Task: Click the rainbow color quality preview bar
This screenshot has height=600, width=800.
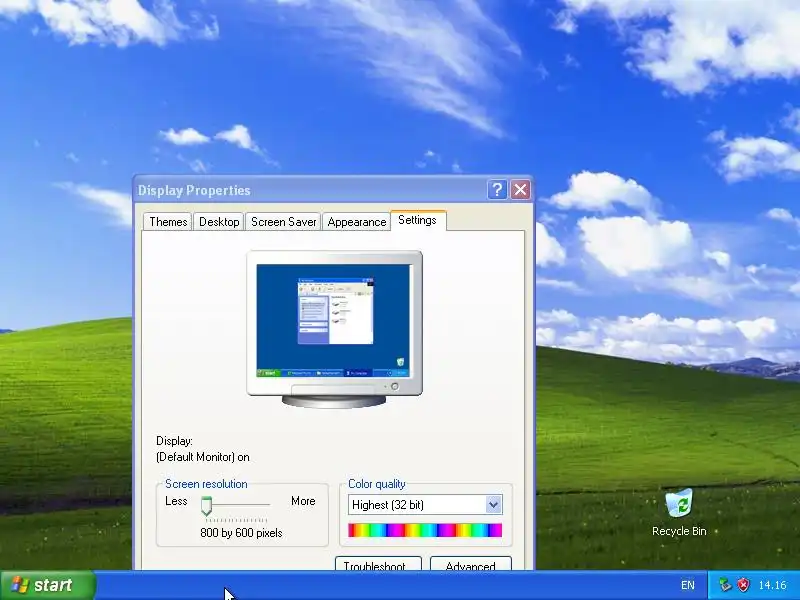Action: [x=425, y=531]
